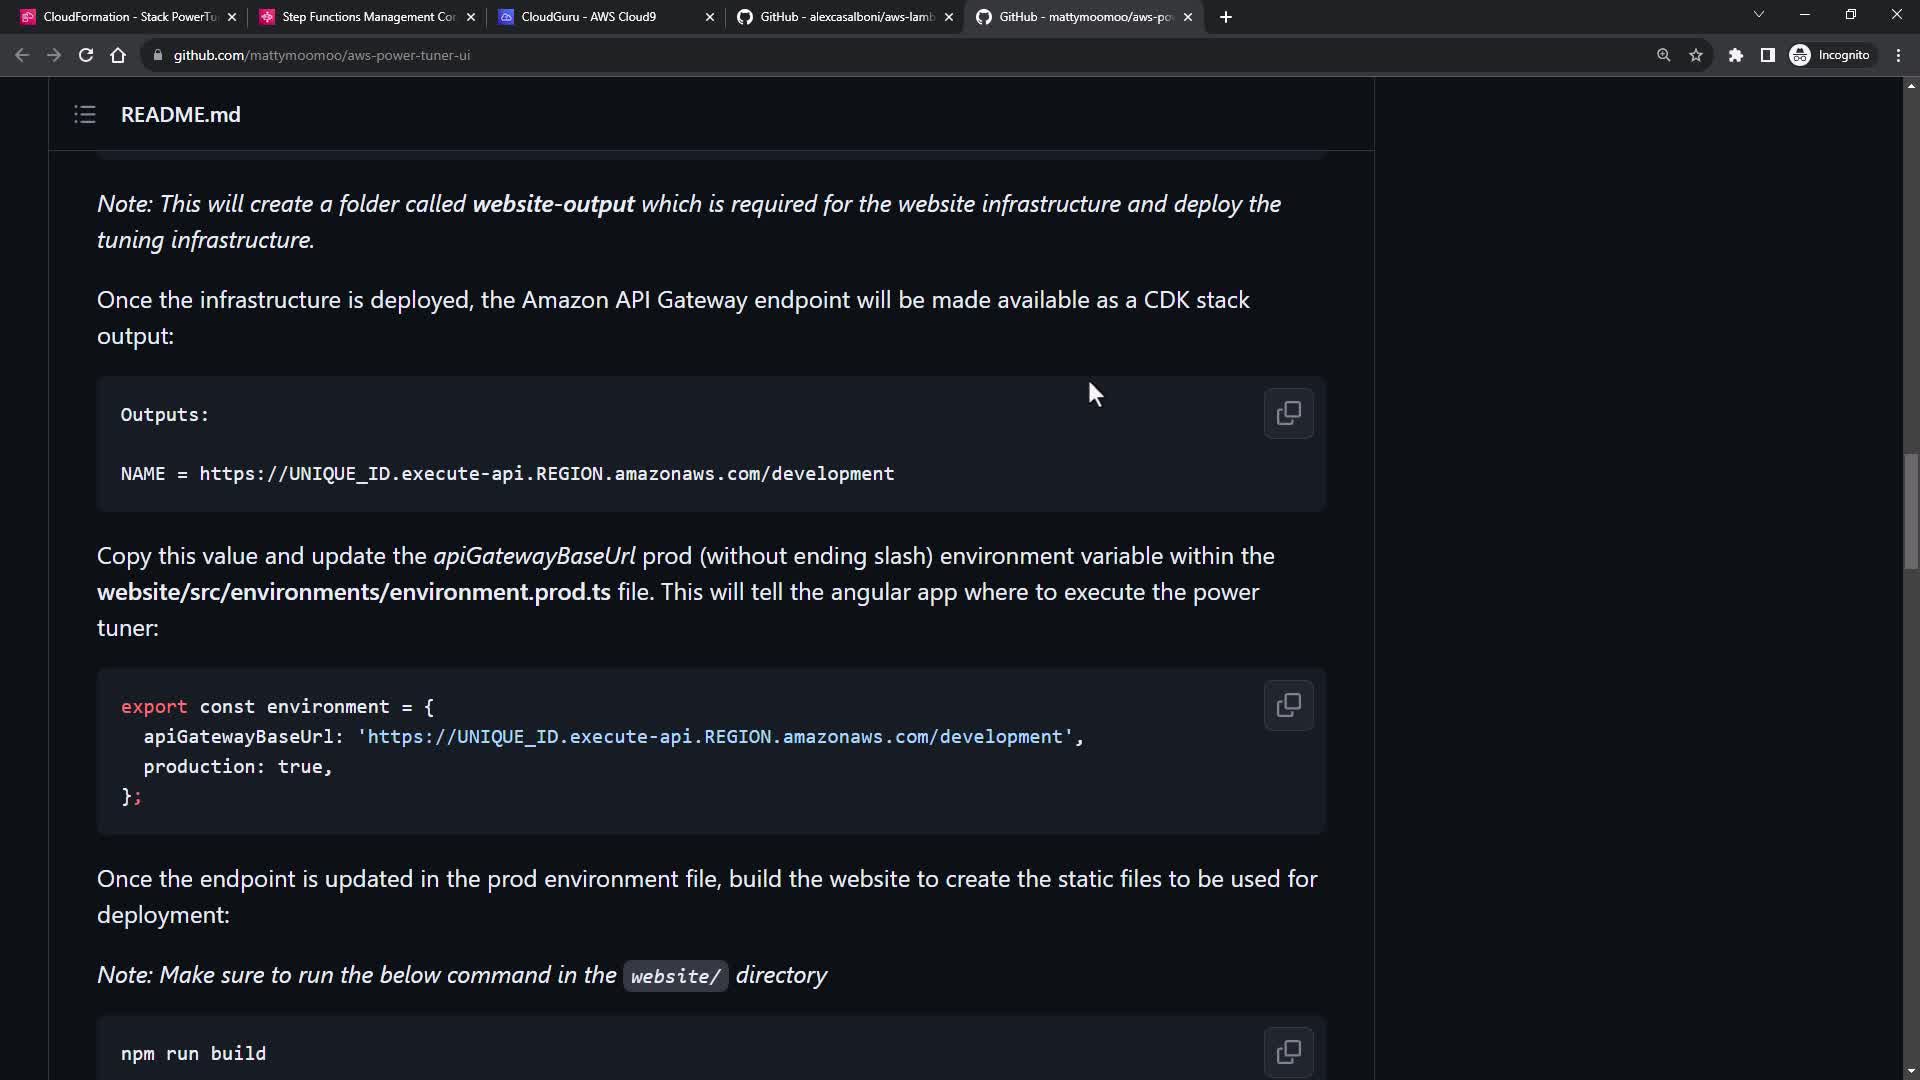Open the Chrome three-dot menu
This screenshot has height=1080, width=1920.
(x=1898, y=55)
